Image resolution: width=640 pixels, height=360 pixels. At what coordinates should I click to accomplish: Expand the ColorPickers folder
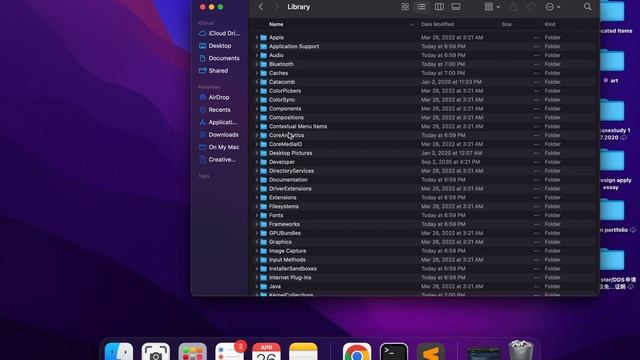(257, 91)
